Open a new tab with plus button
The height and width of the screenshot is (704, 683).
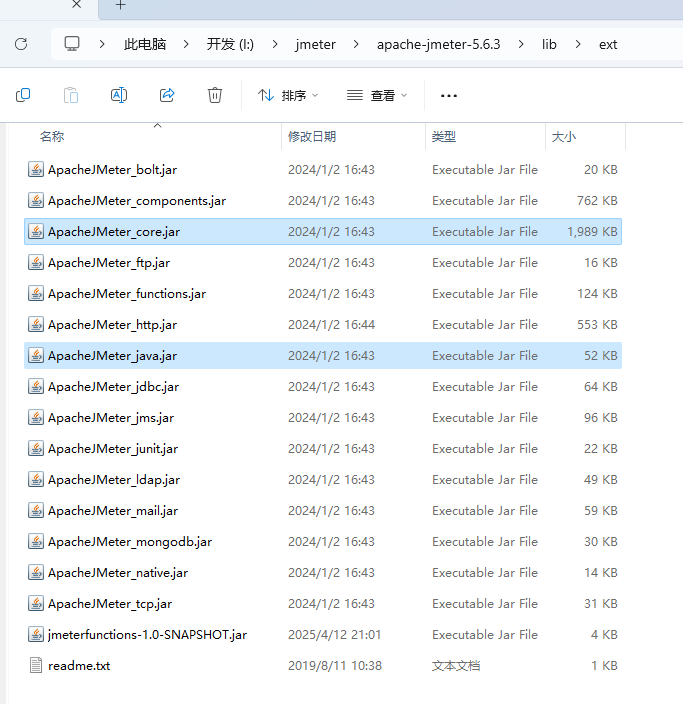pos(120,5)
